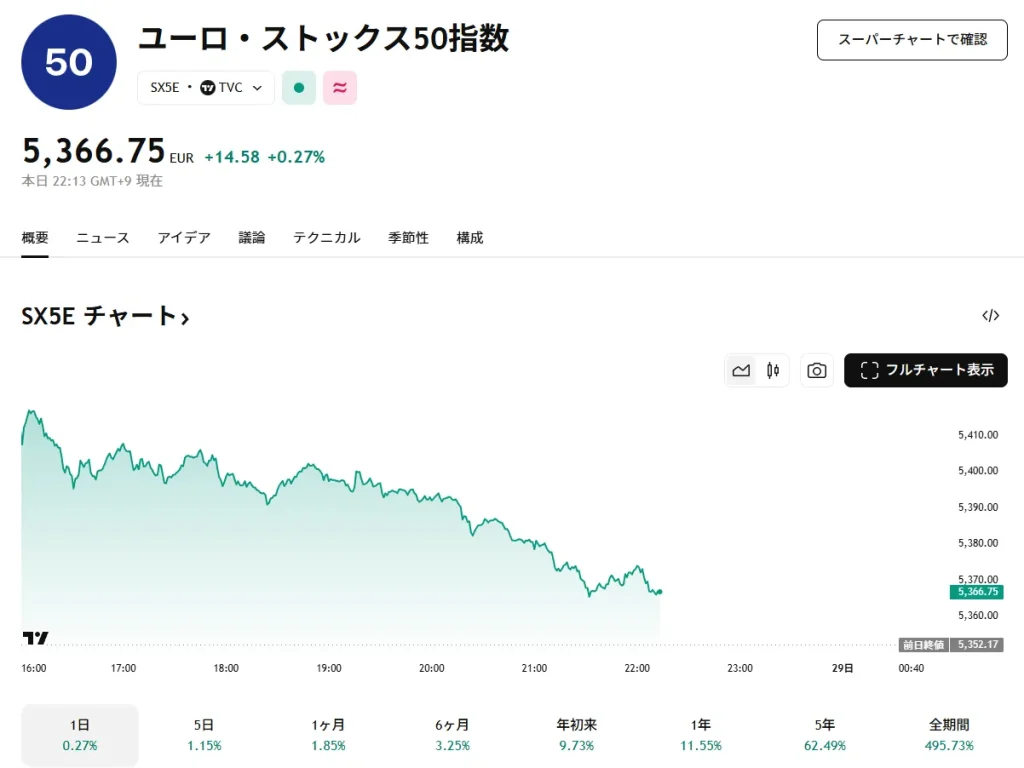Take chart snapshot with camera icon
Viewport: 1024px width, 768px height.
tap(816, 370)
